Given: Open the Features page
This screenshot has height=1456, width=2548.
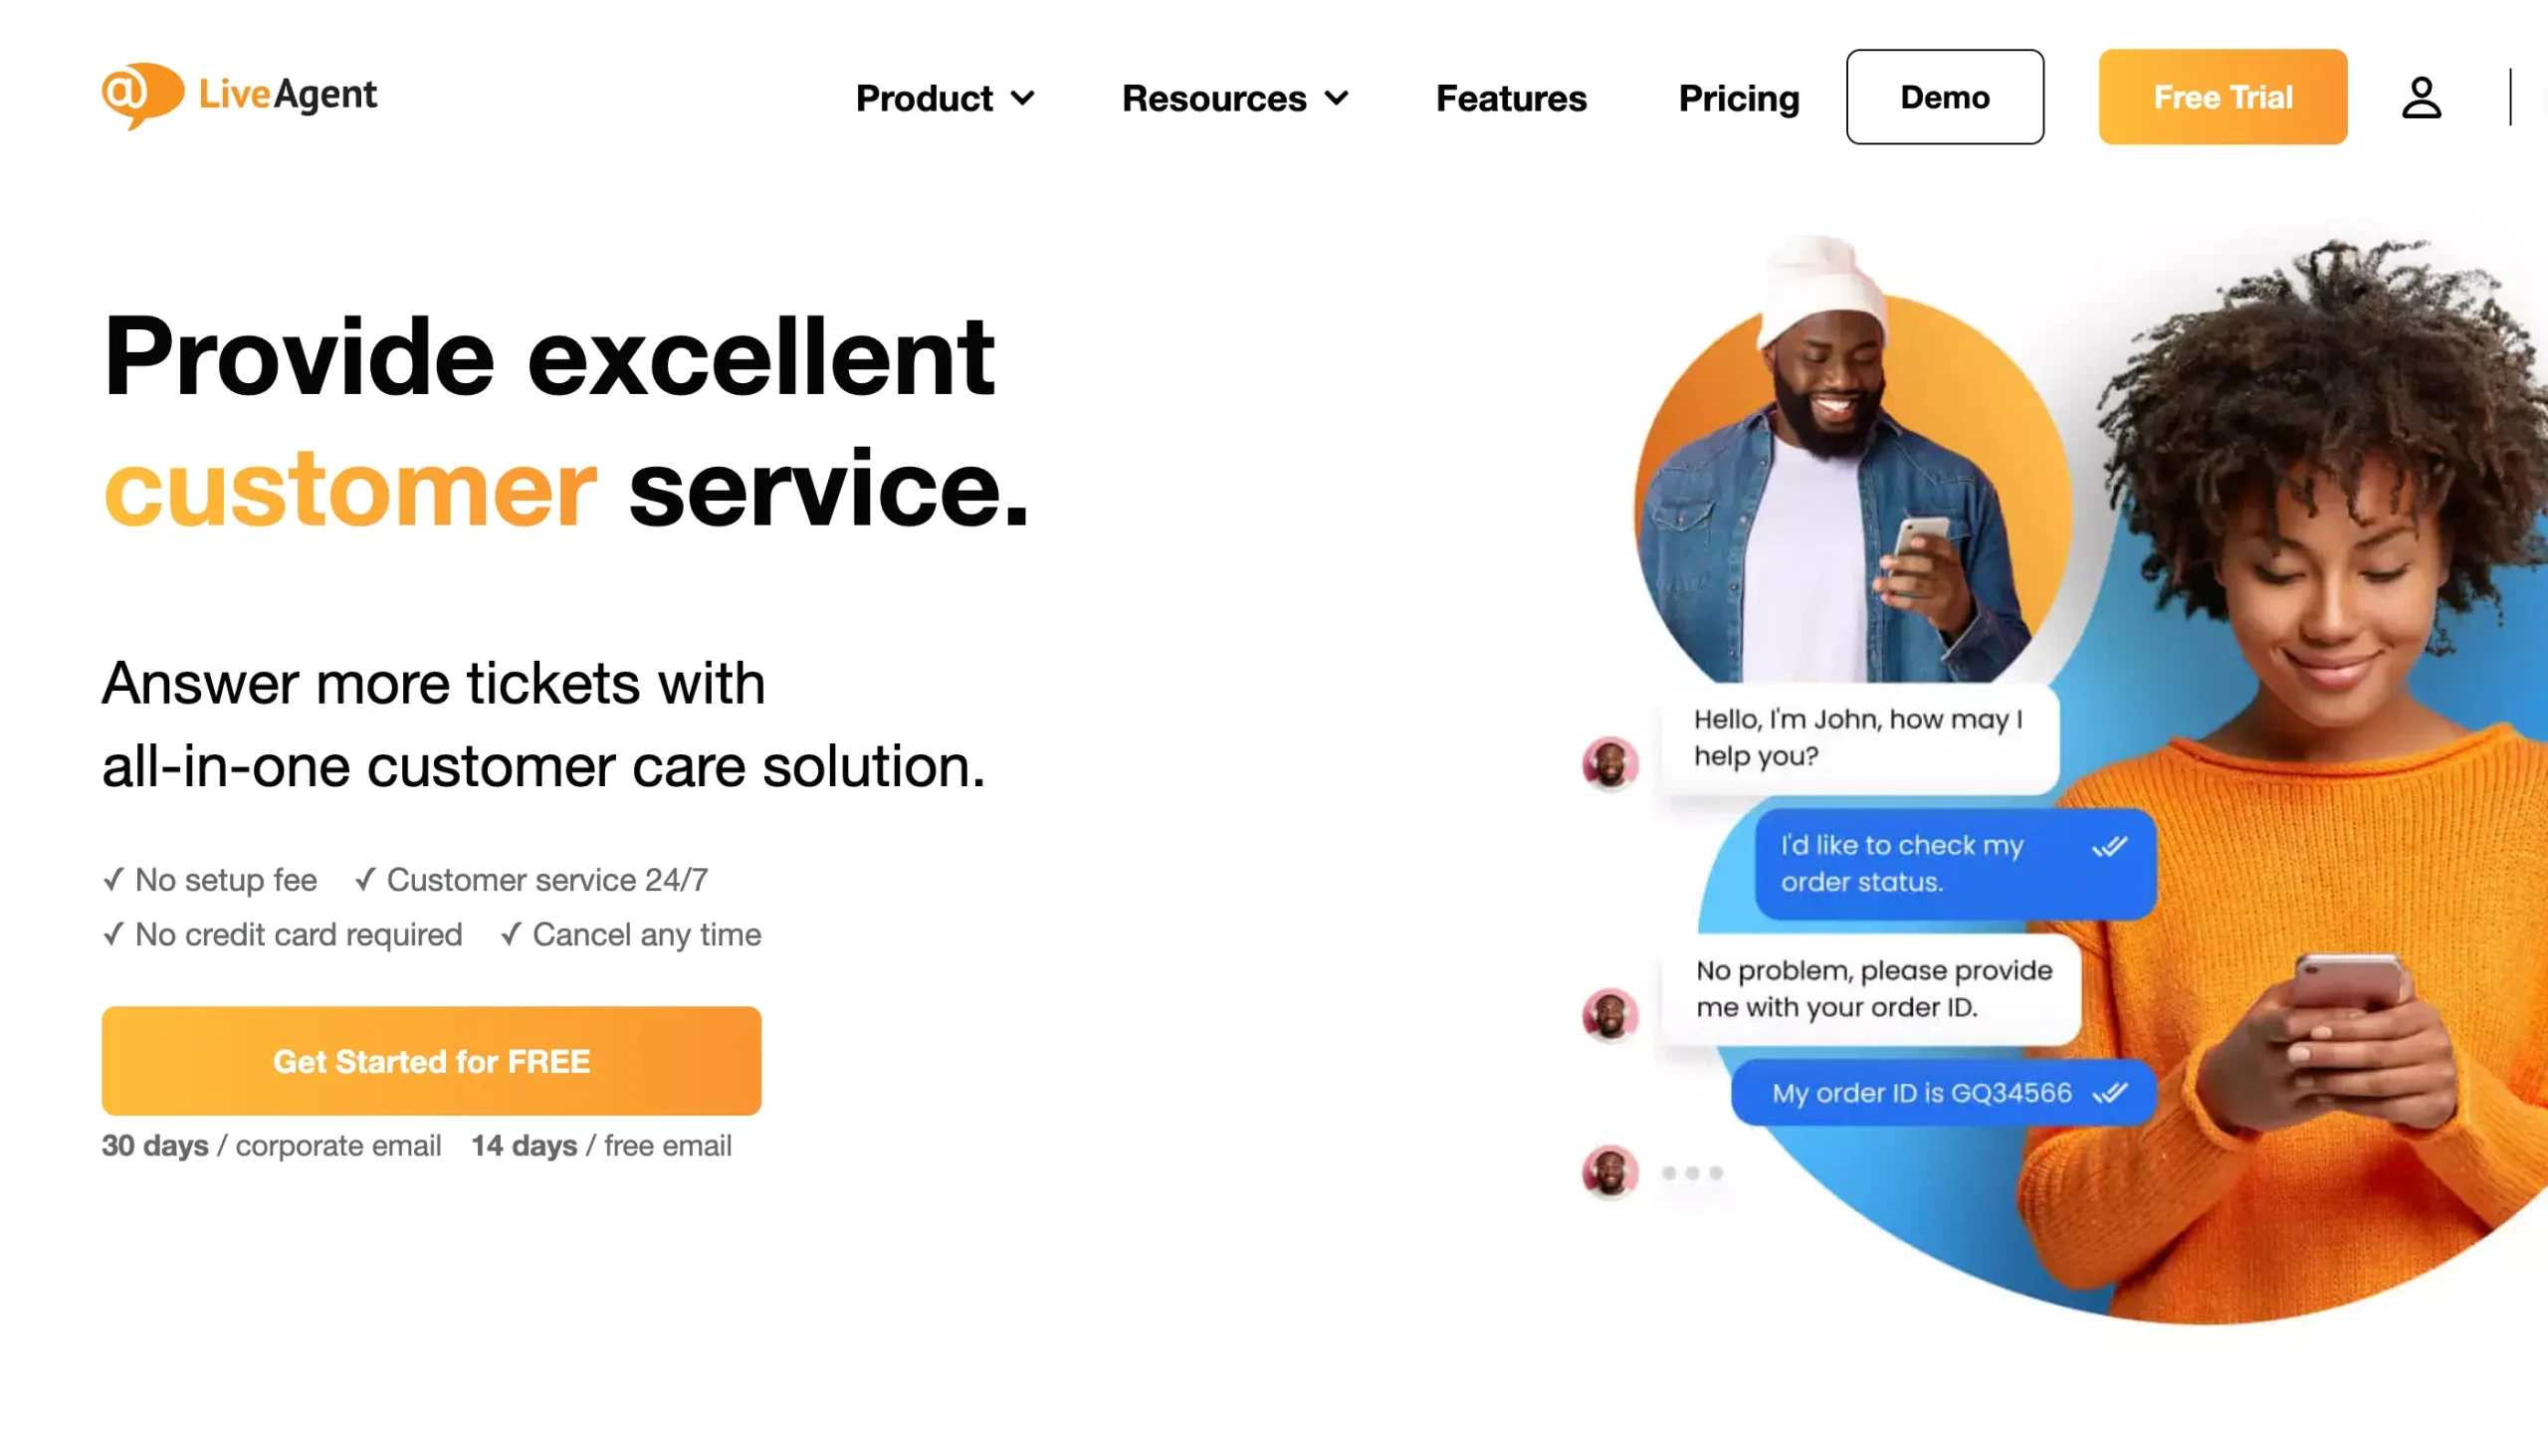Looking at the screenshot, I should tap(1510, 98).
